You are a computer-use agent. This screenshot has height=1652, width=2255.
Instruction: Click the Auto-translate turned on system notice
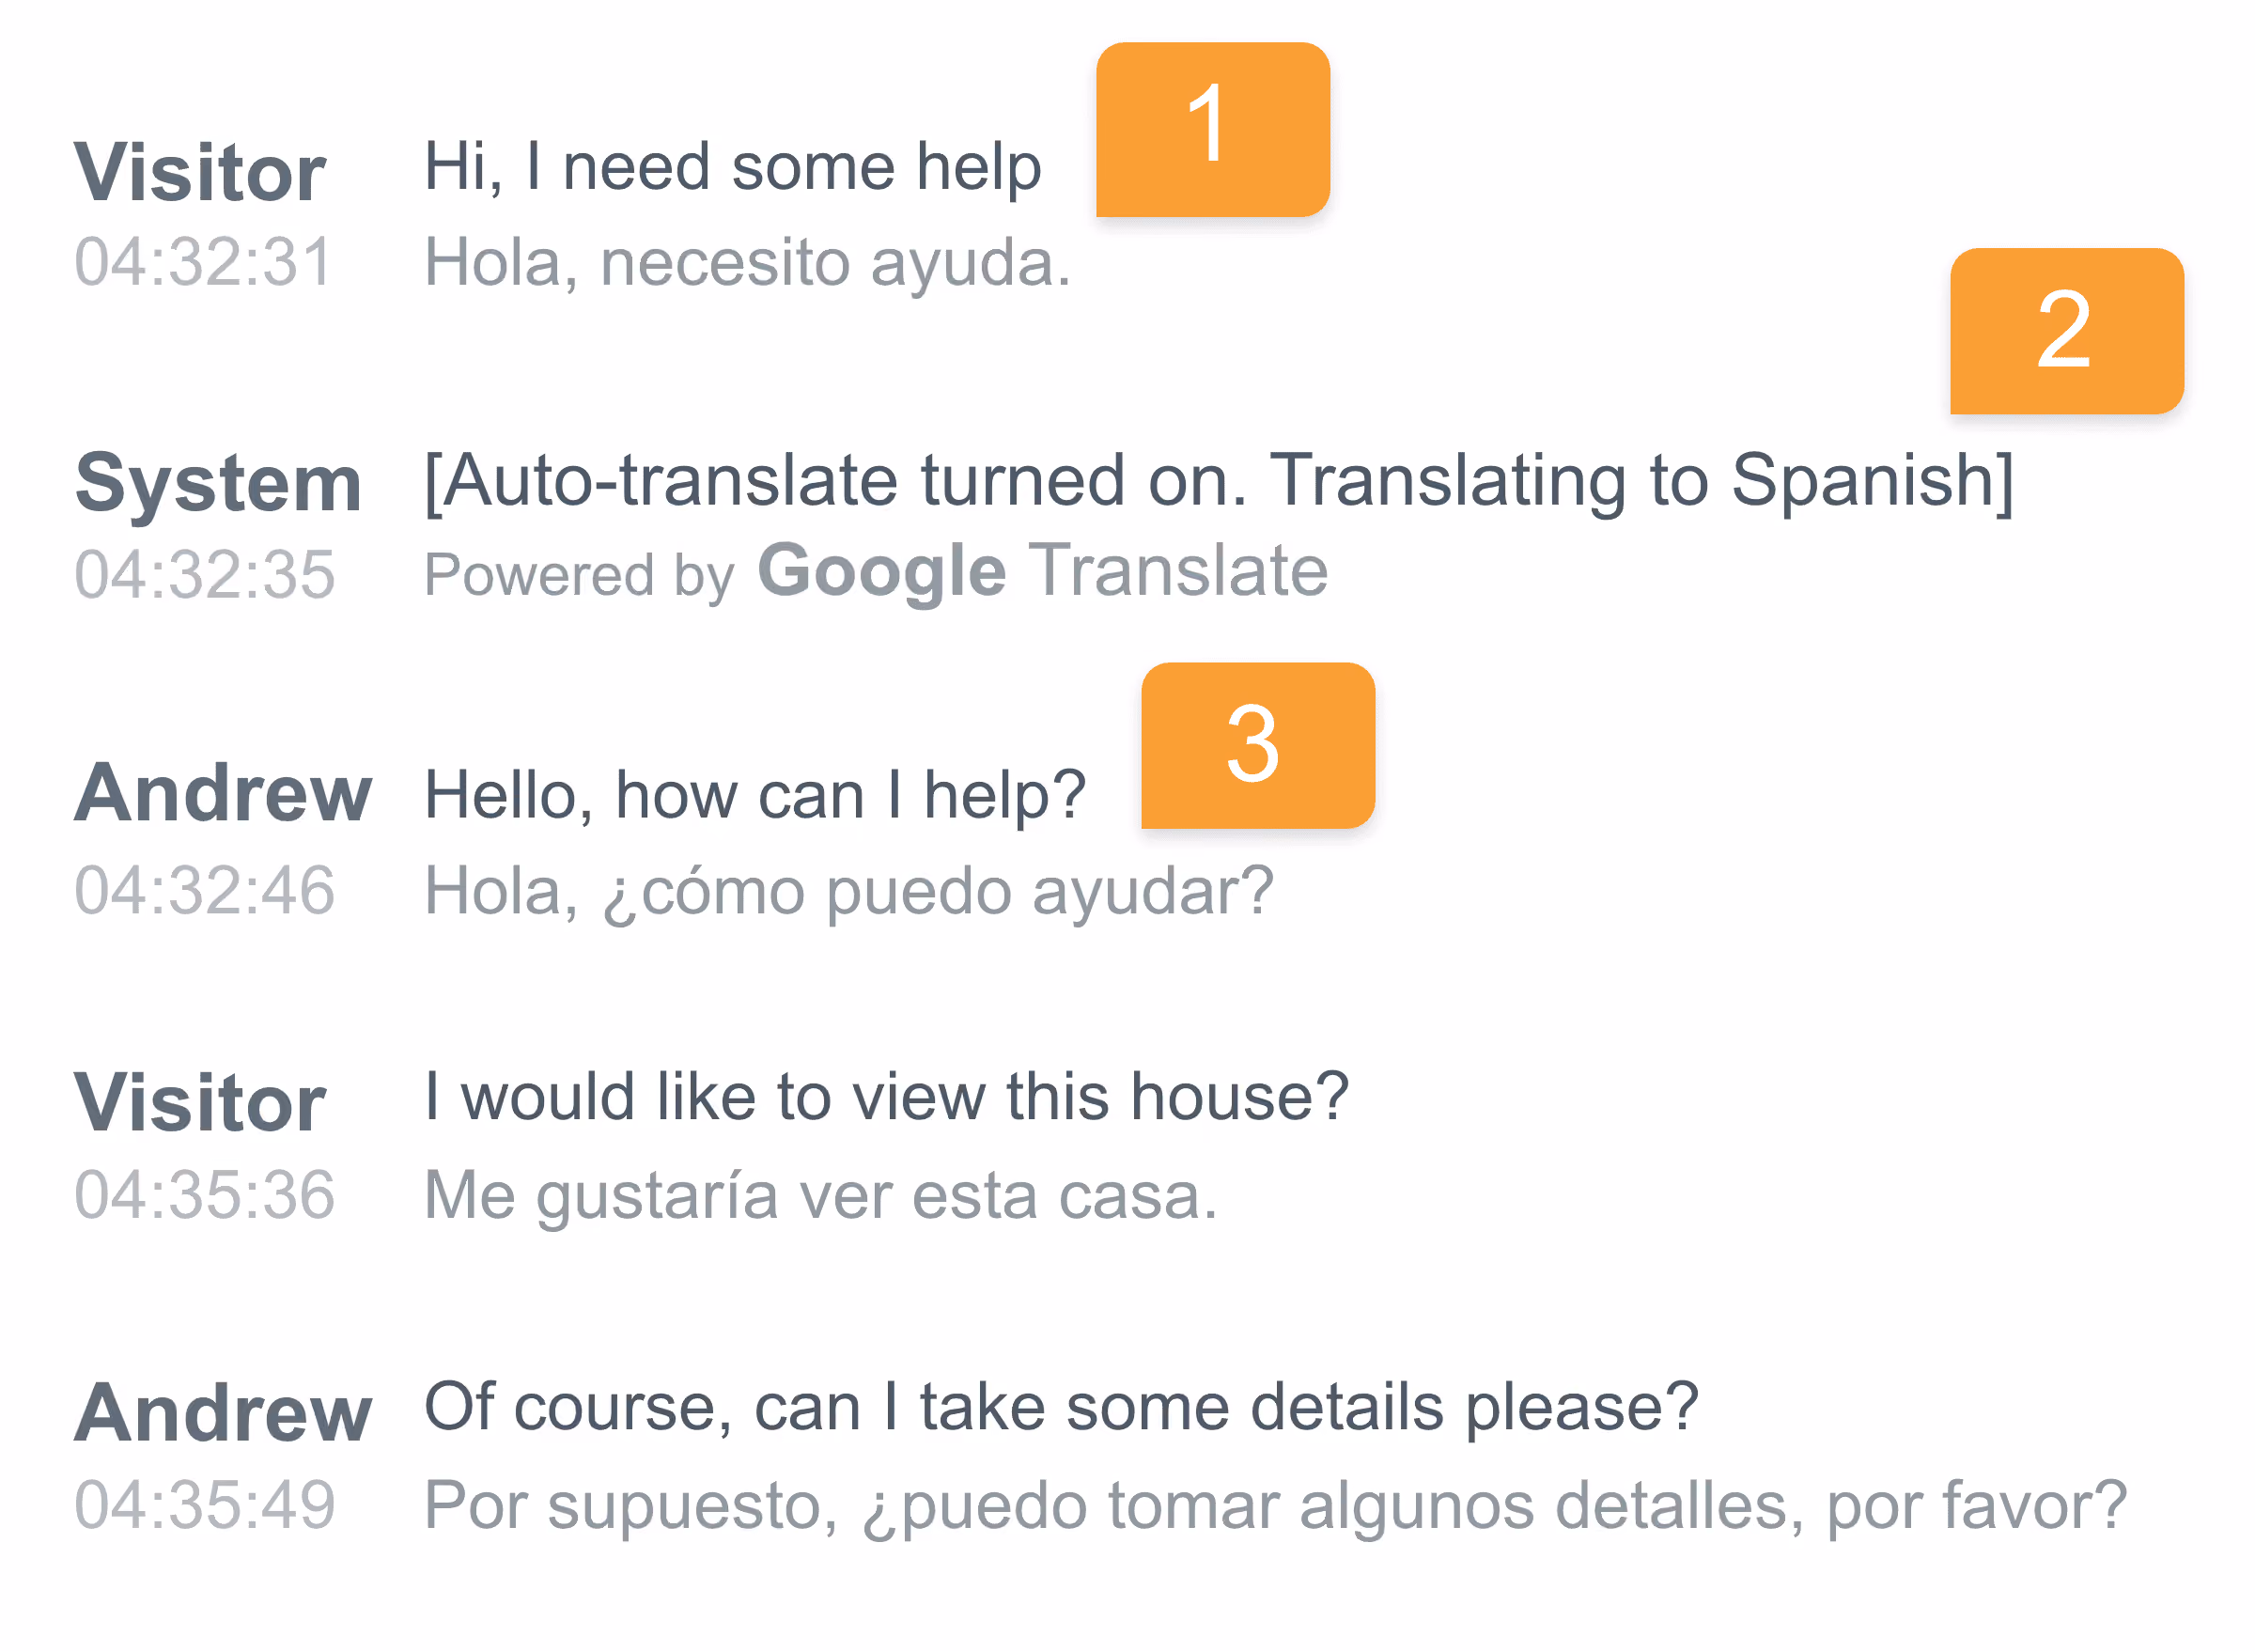point(1219,482)
